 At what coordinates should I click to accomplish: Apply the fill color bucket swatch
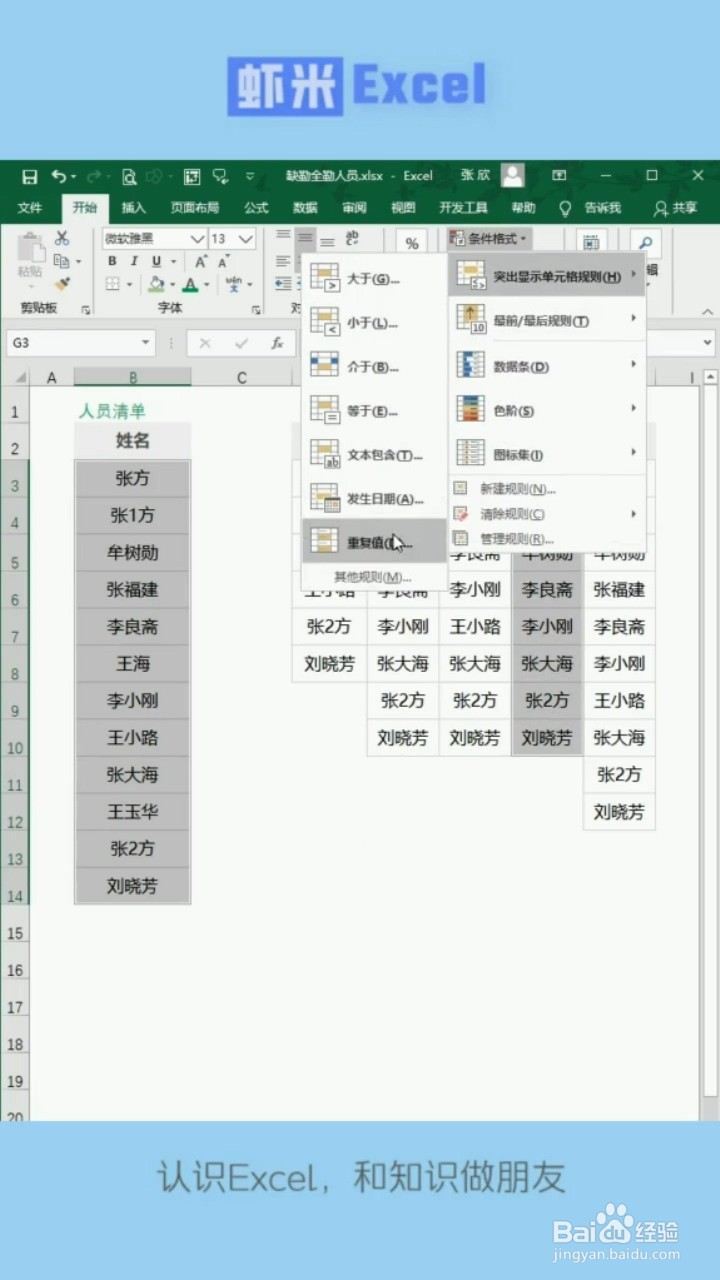click(156, 284)
